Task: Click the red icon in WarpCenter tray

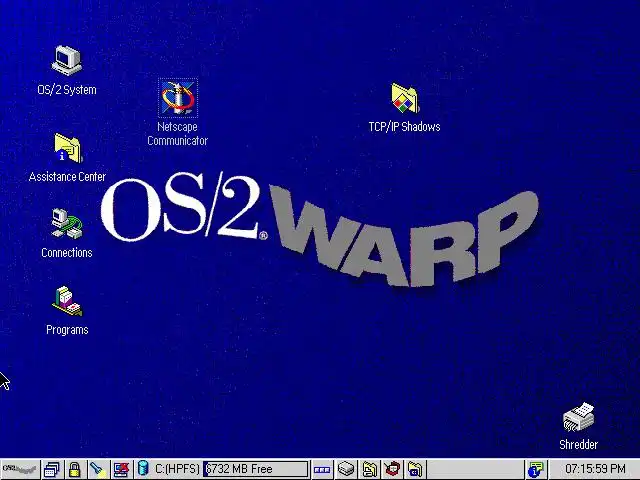Action: (x=393, y=469)
